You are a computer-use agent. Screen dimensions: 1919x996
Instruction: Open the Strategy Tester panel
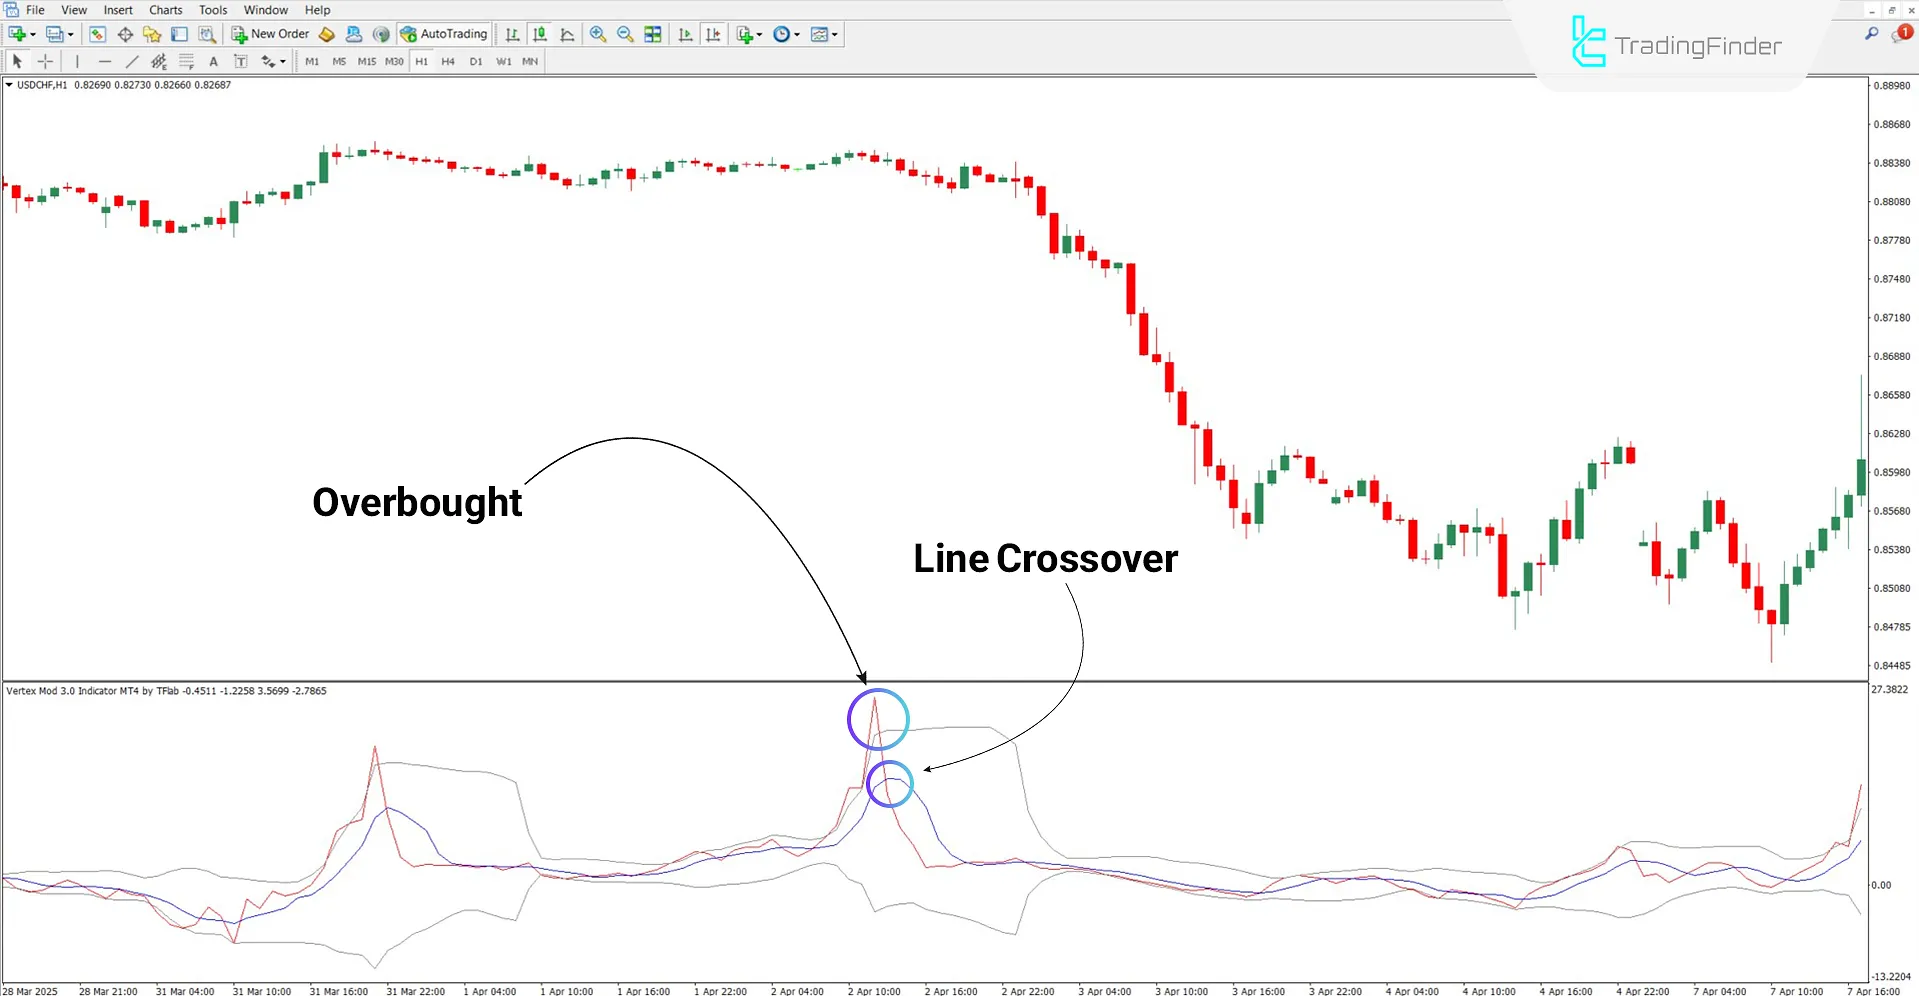pyautogui.click(x=207, y=33)
